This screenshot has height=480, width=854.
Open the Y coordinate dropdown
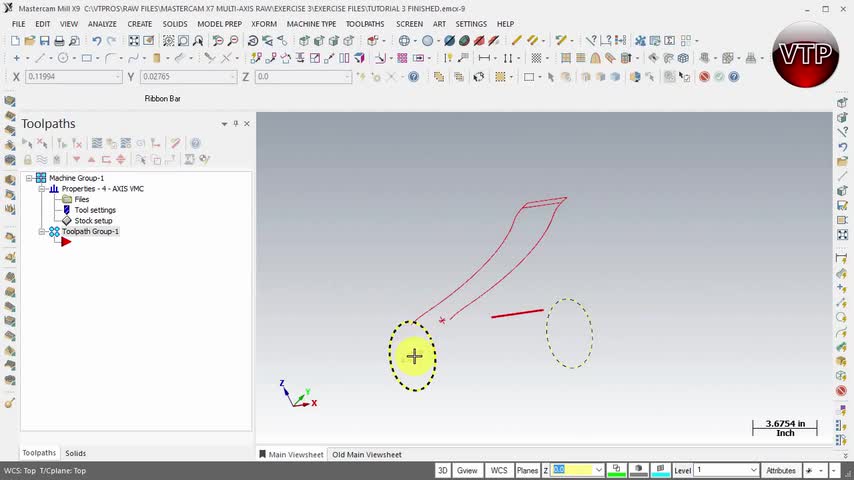click(x=233, y=77)
